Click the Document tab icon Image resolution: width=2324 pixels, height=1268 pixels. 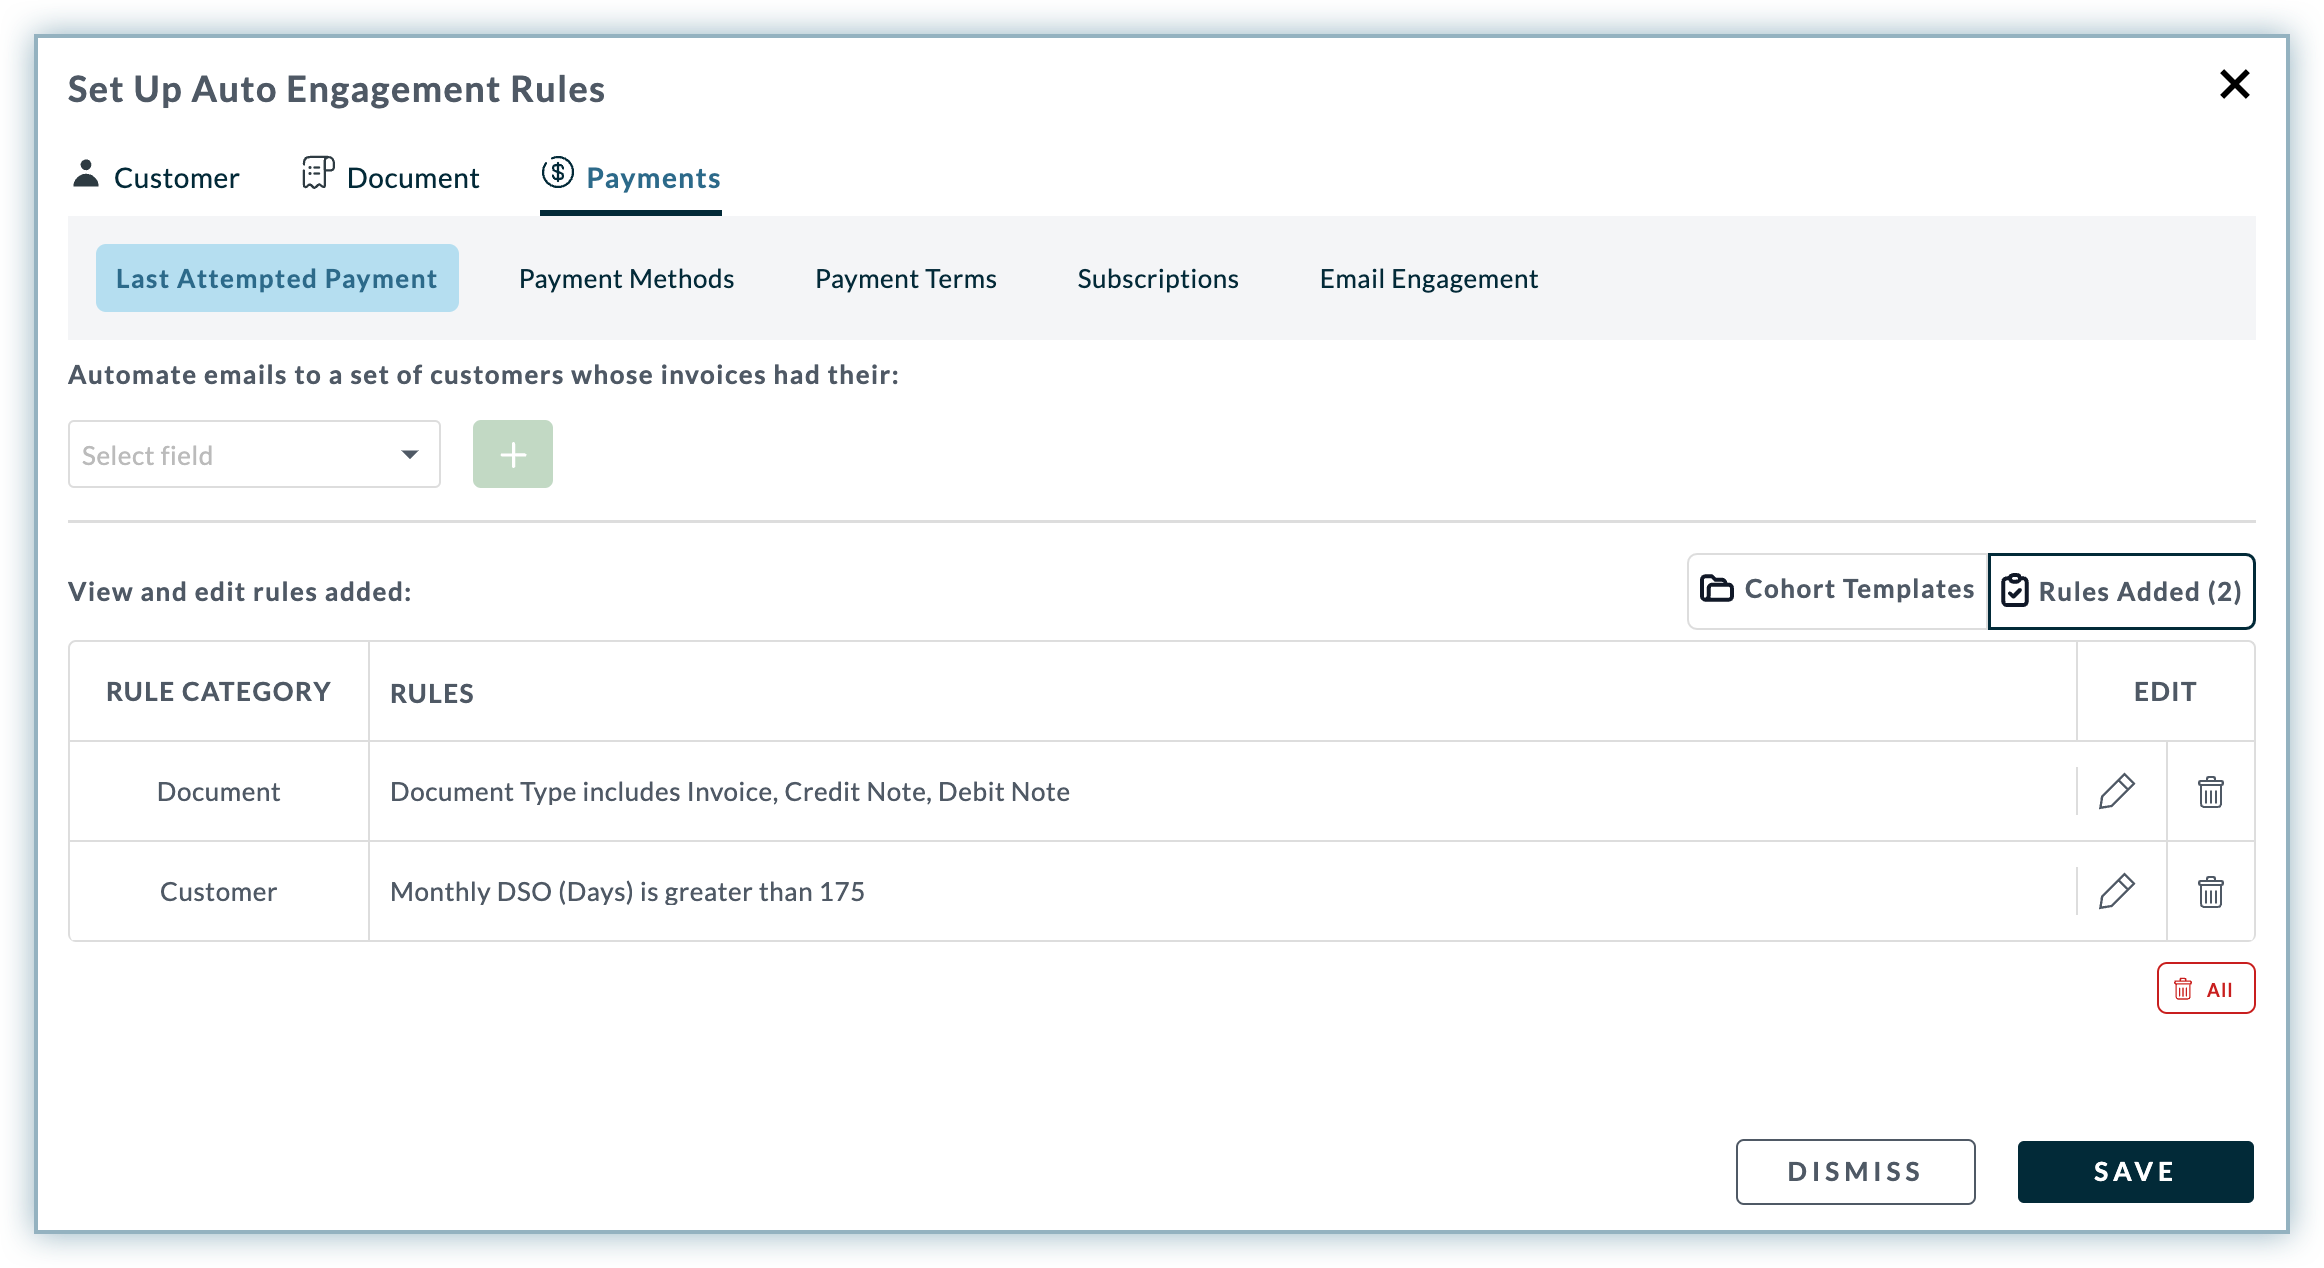pos(318,172)
